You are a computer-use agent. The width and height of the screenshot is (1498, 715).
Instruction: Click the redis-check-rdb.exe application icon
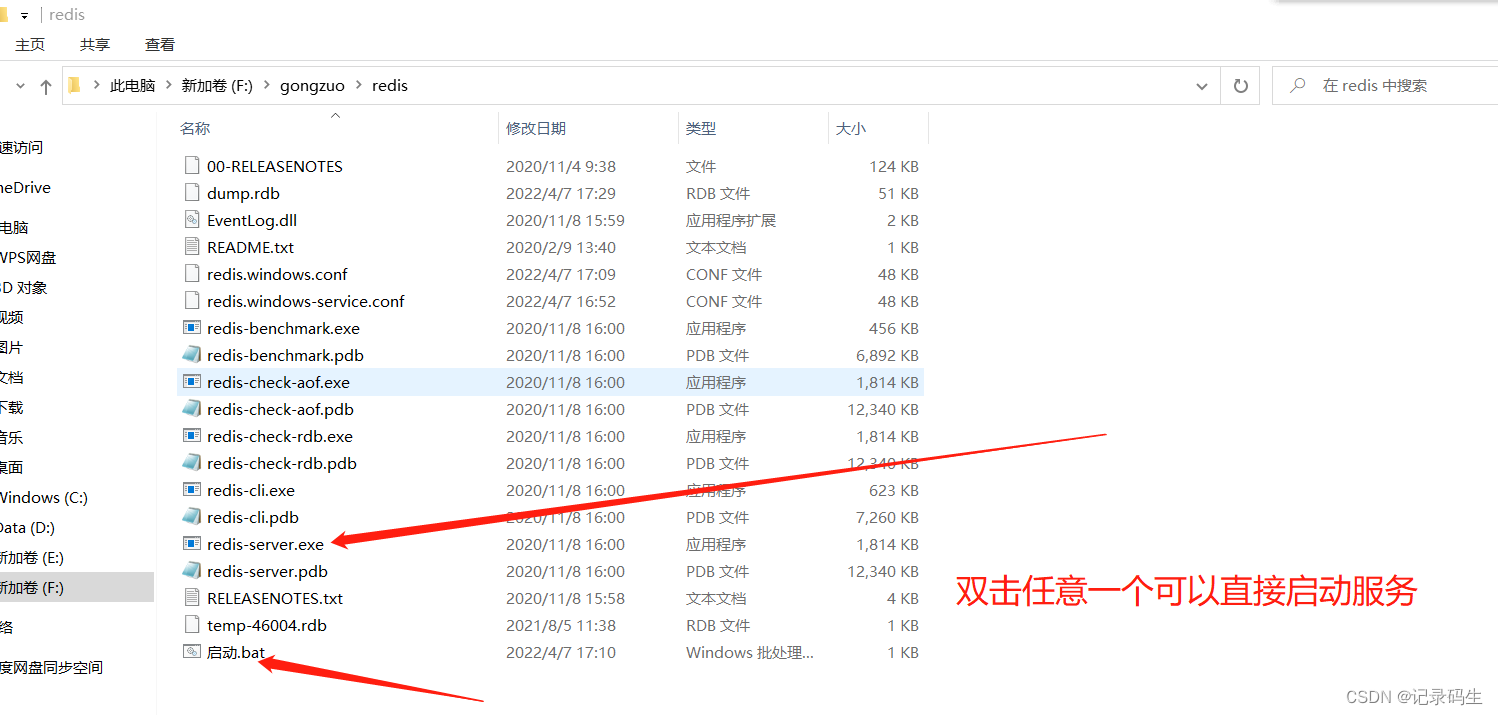pos(192,436)
